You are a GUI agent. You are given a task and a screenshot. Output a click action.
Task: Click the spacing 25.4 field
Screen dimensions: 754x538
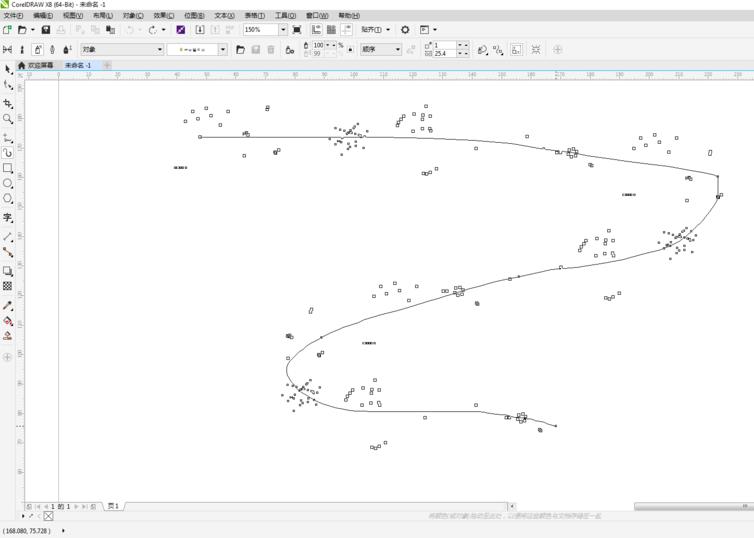coord(444,53)
